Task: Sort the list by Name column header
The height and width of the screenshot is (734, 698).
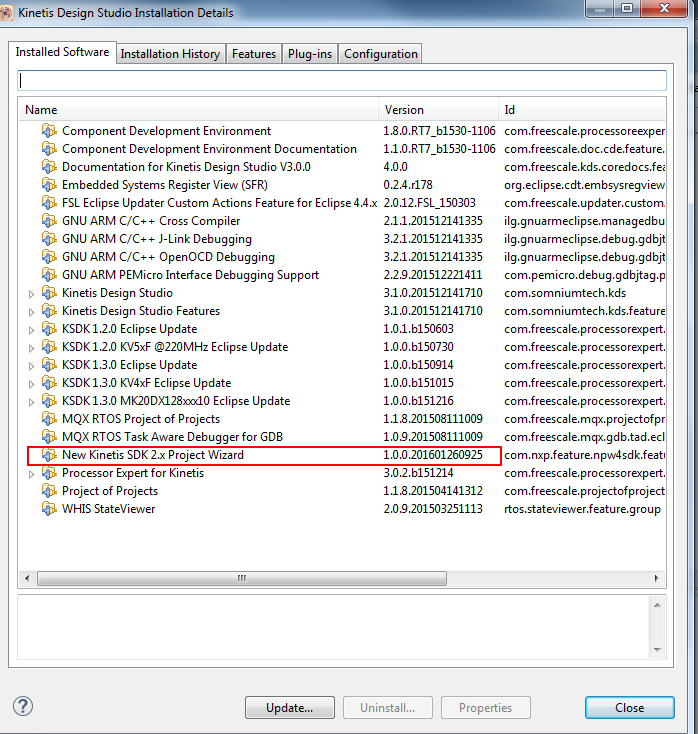Action: 198,110
